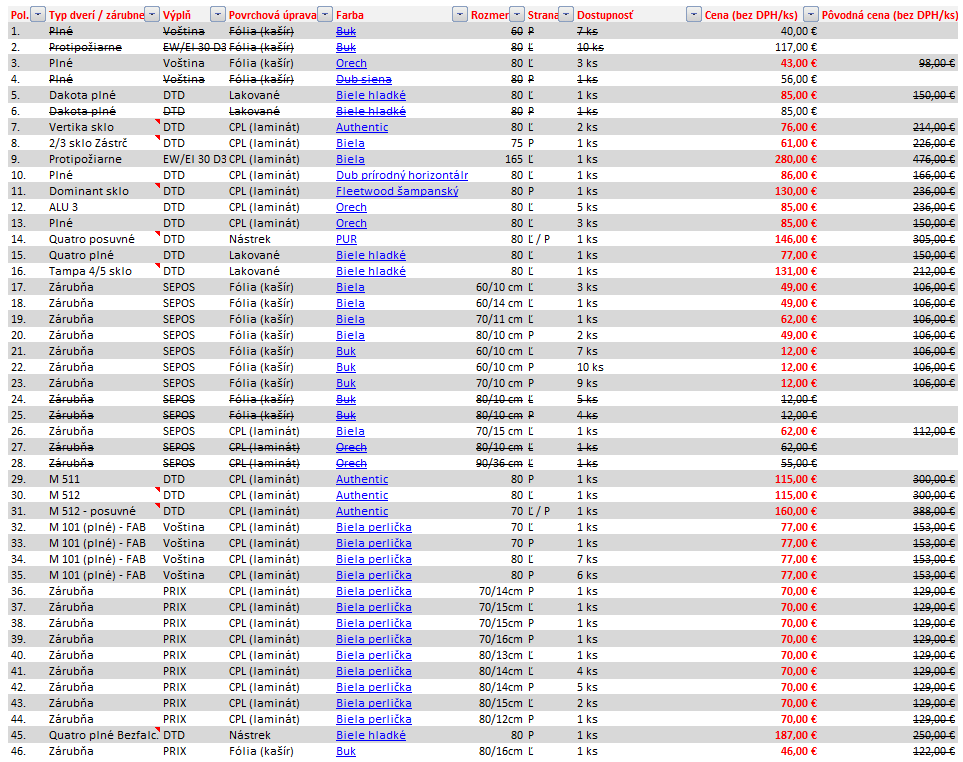Open the Buk link in row 1
The width and height of the screenshot is (963, 762).
pos(346,31)
